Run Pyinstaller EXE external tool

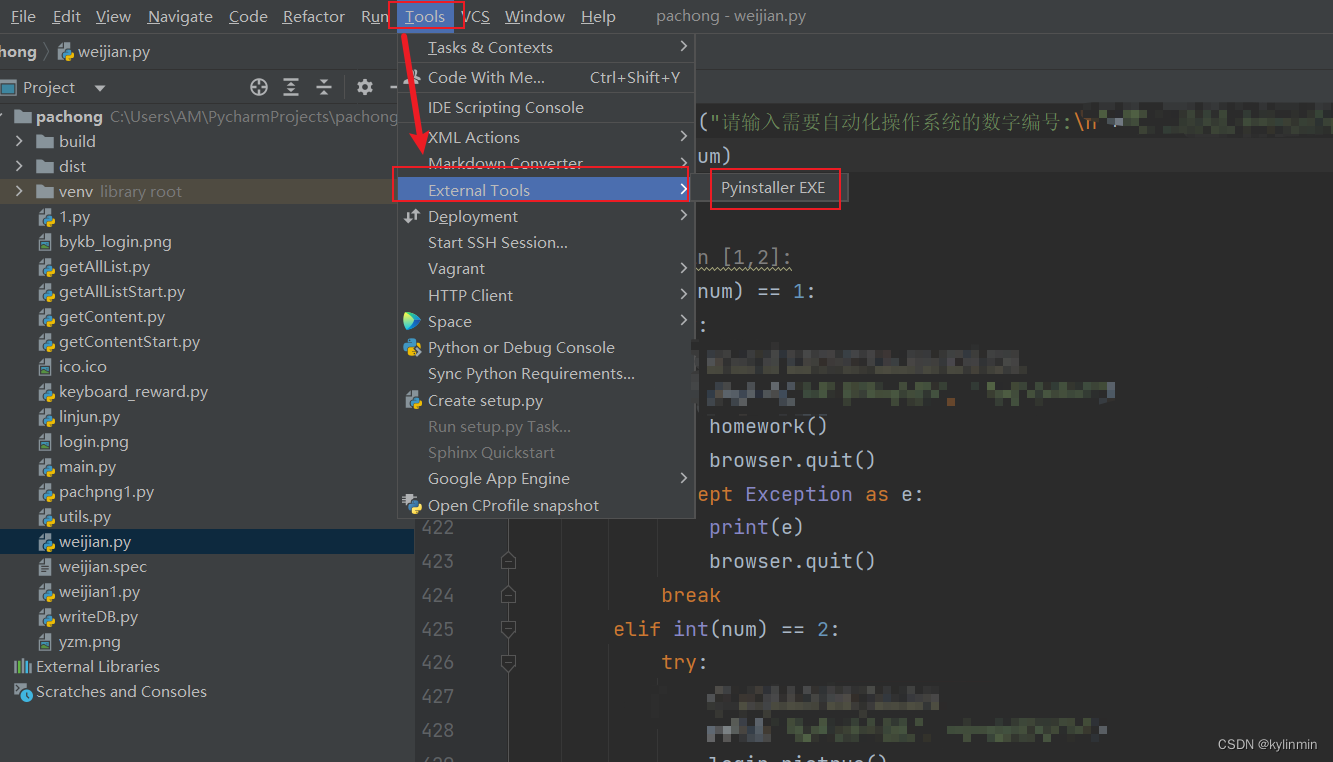point(773,187)
